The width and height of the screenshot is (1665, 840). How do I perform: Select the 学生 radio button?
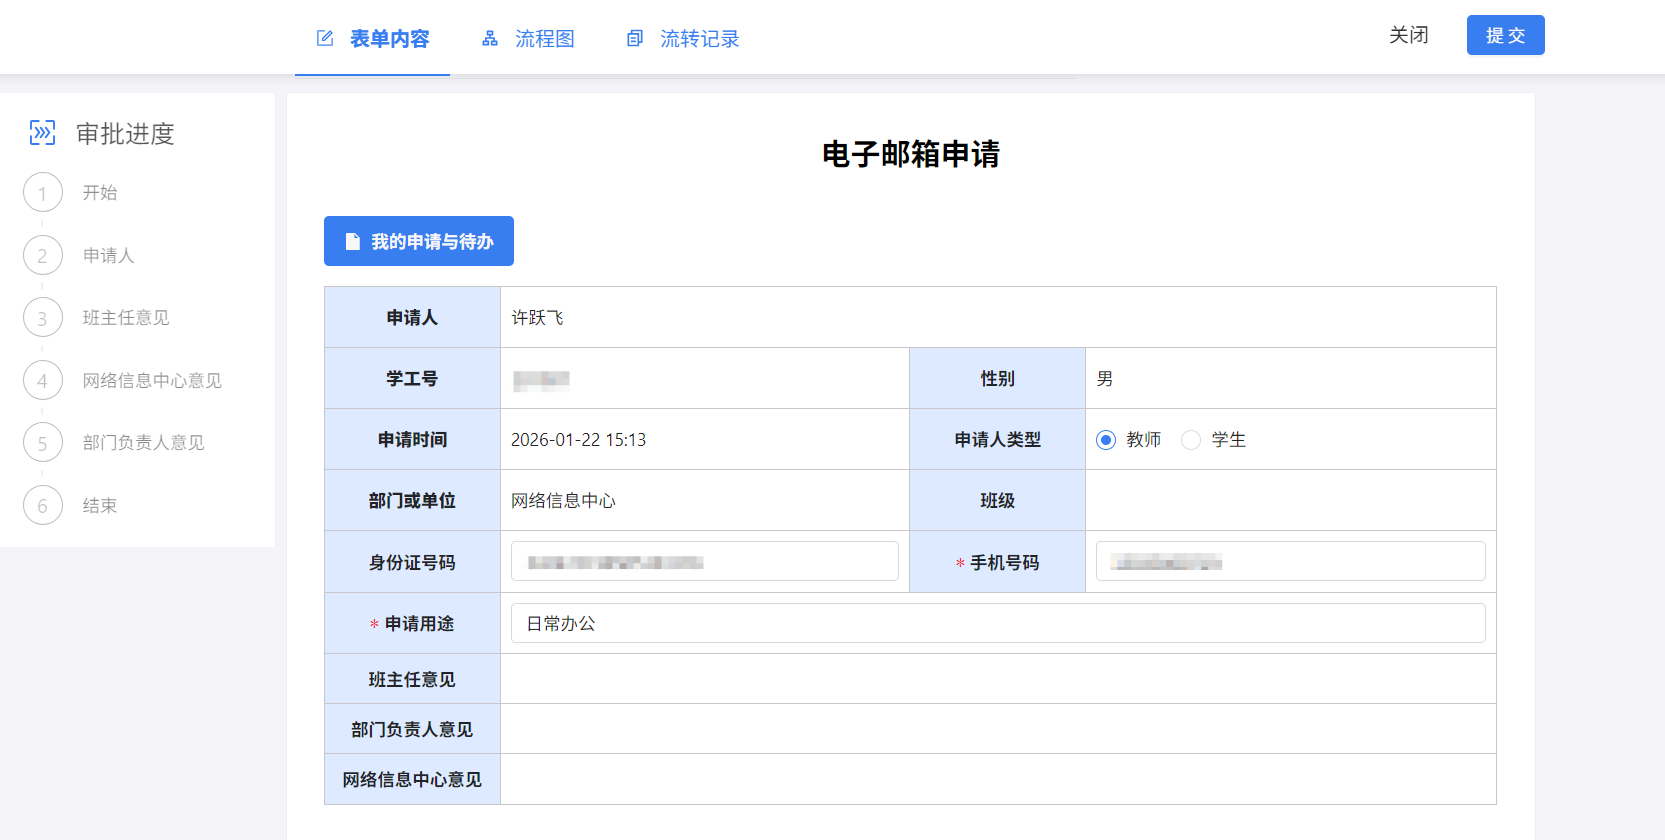coord(1191,440)
